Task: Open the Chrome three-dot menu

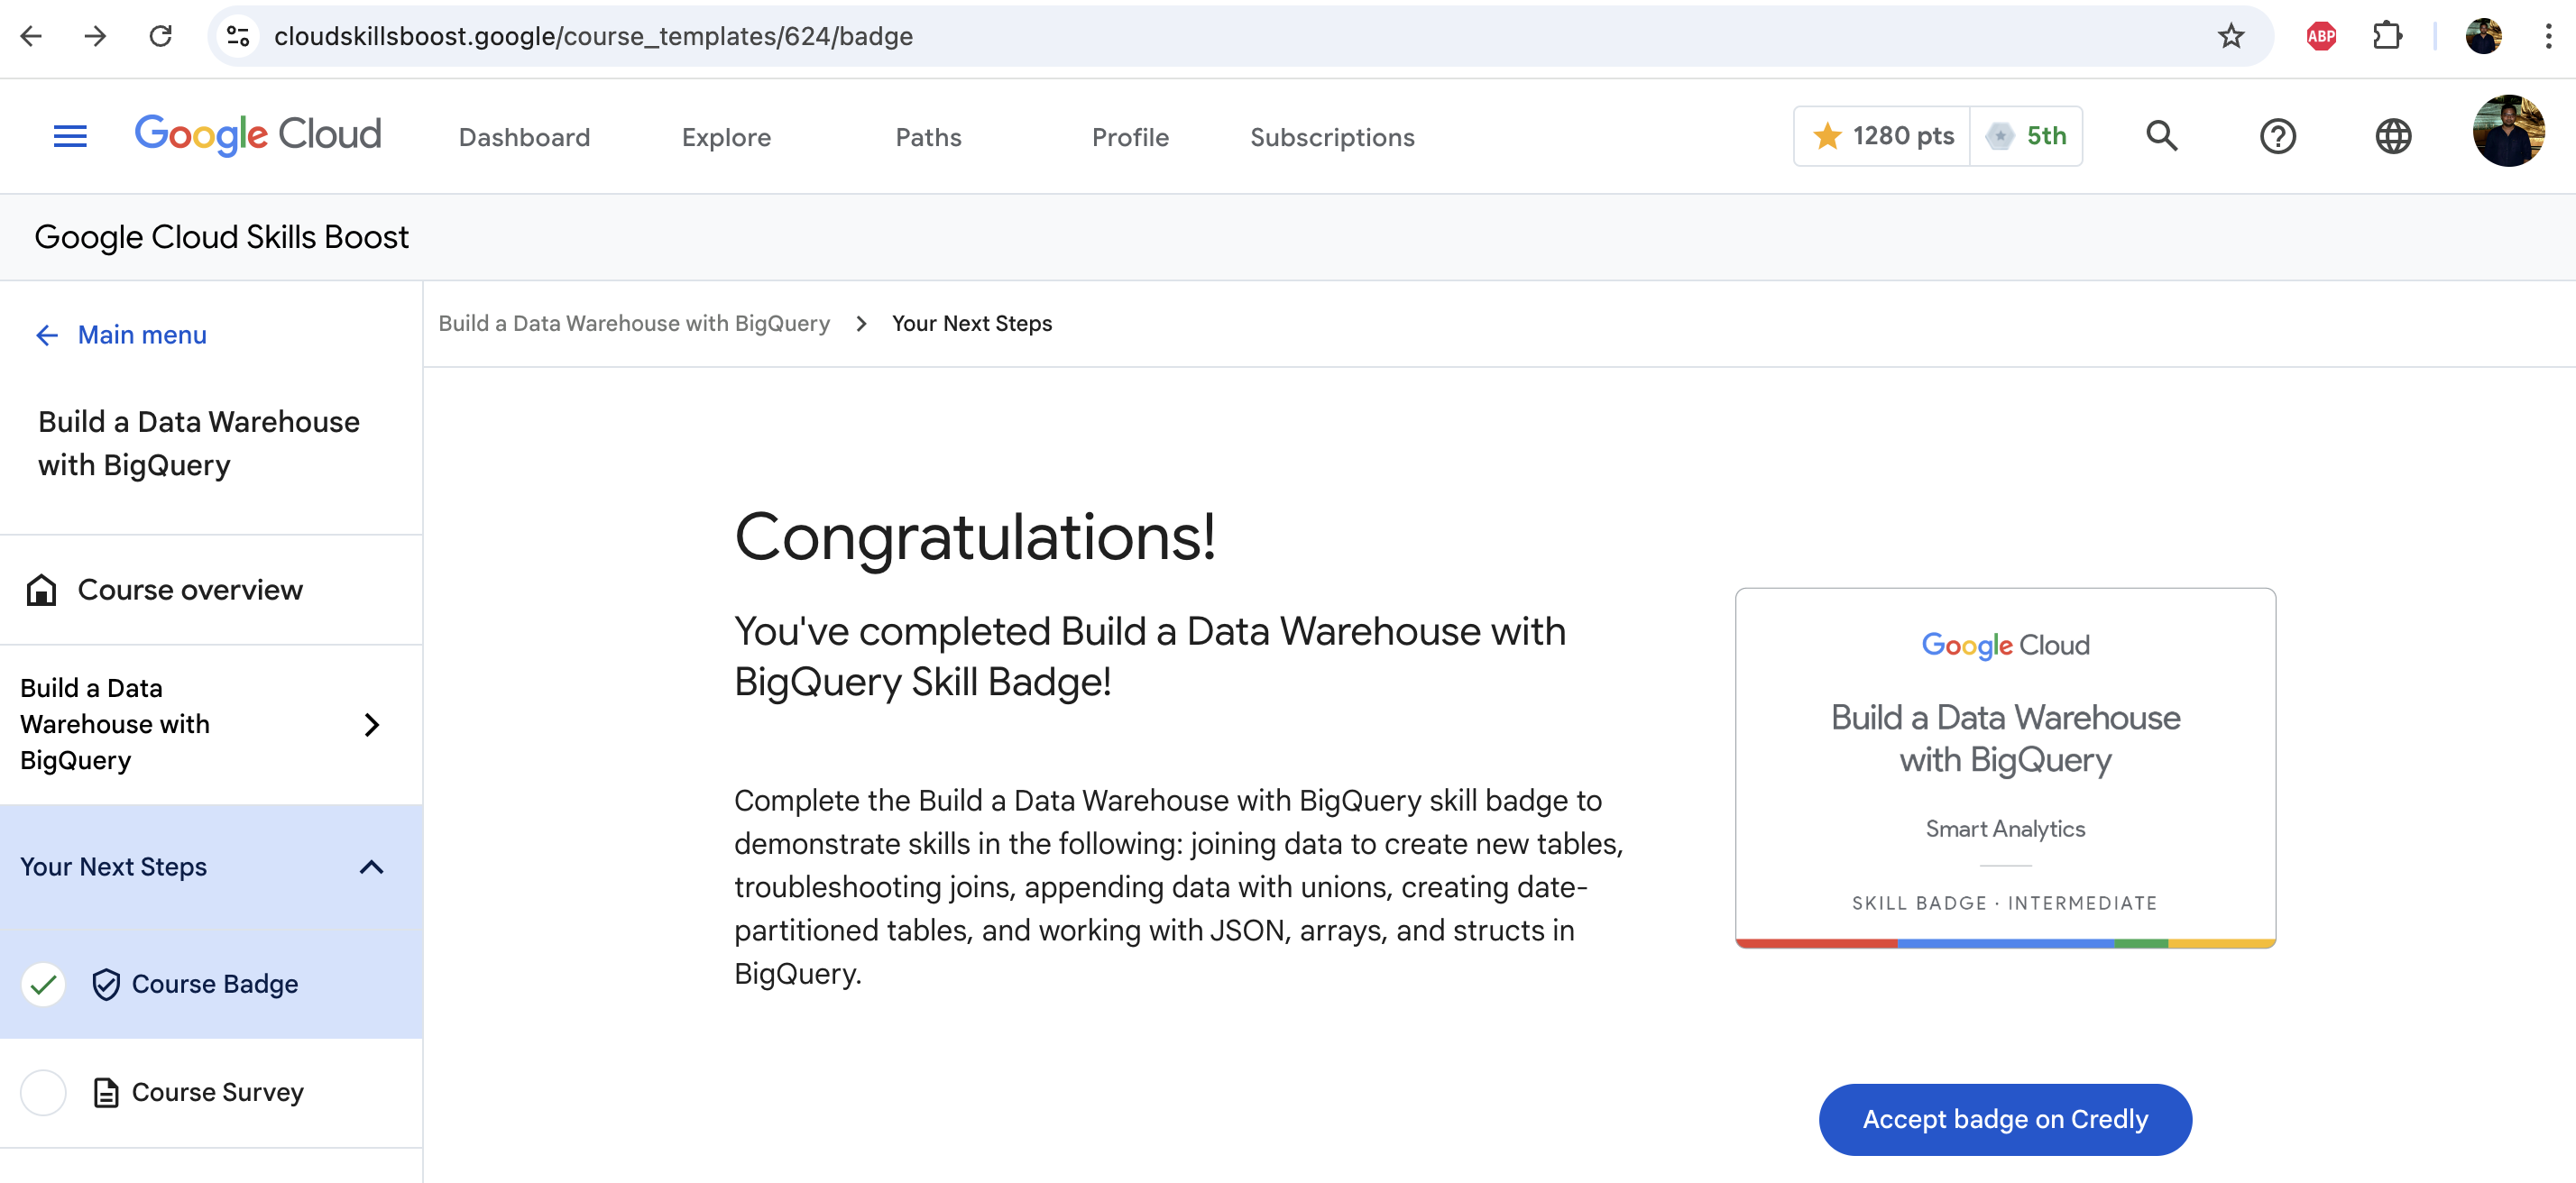Action: pos(2547,37)
